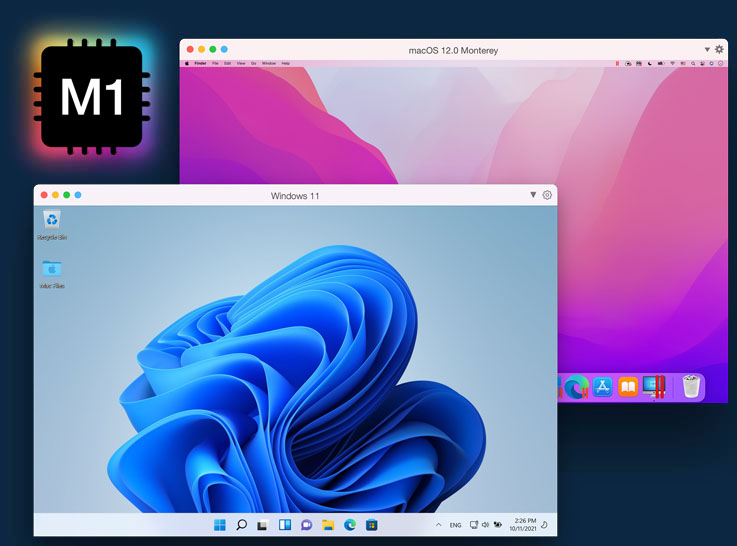Open the View menu in Monterey window

tap(241, 63)
